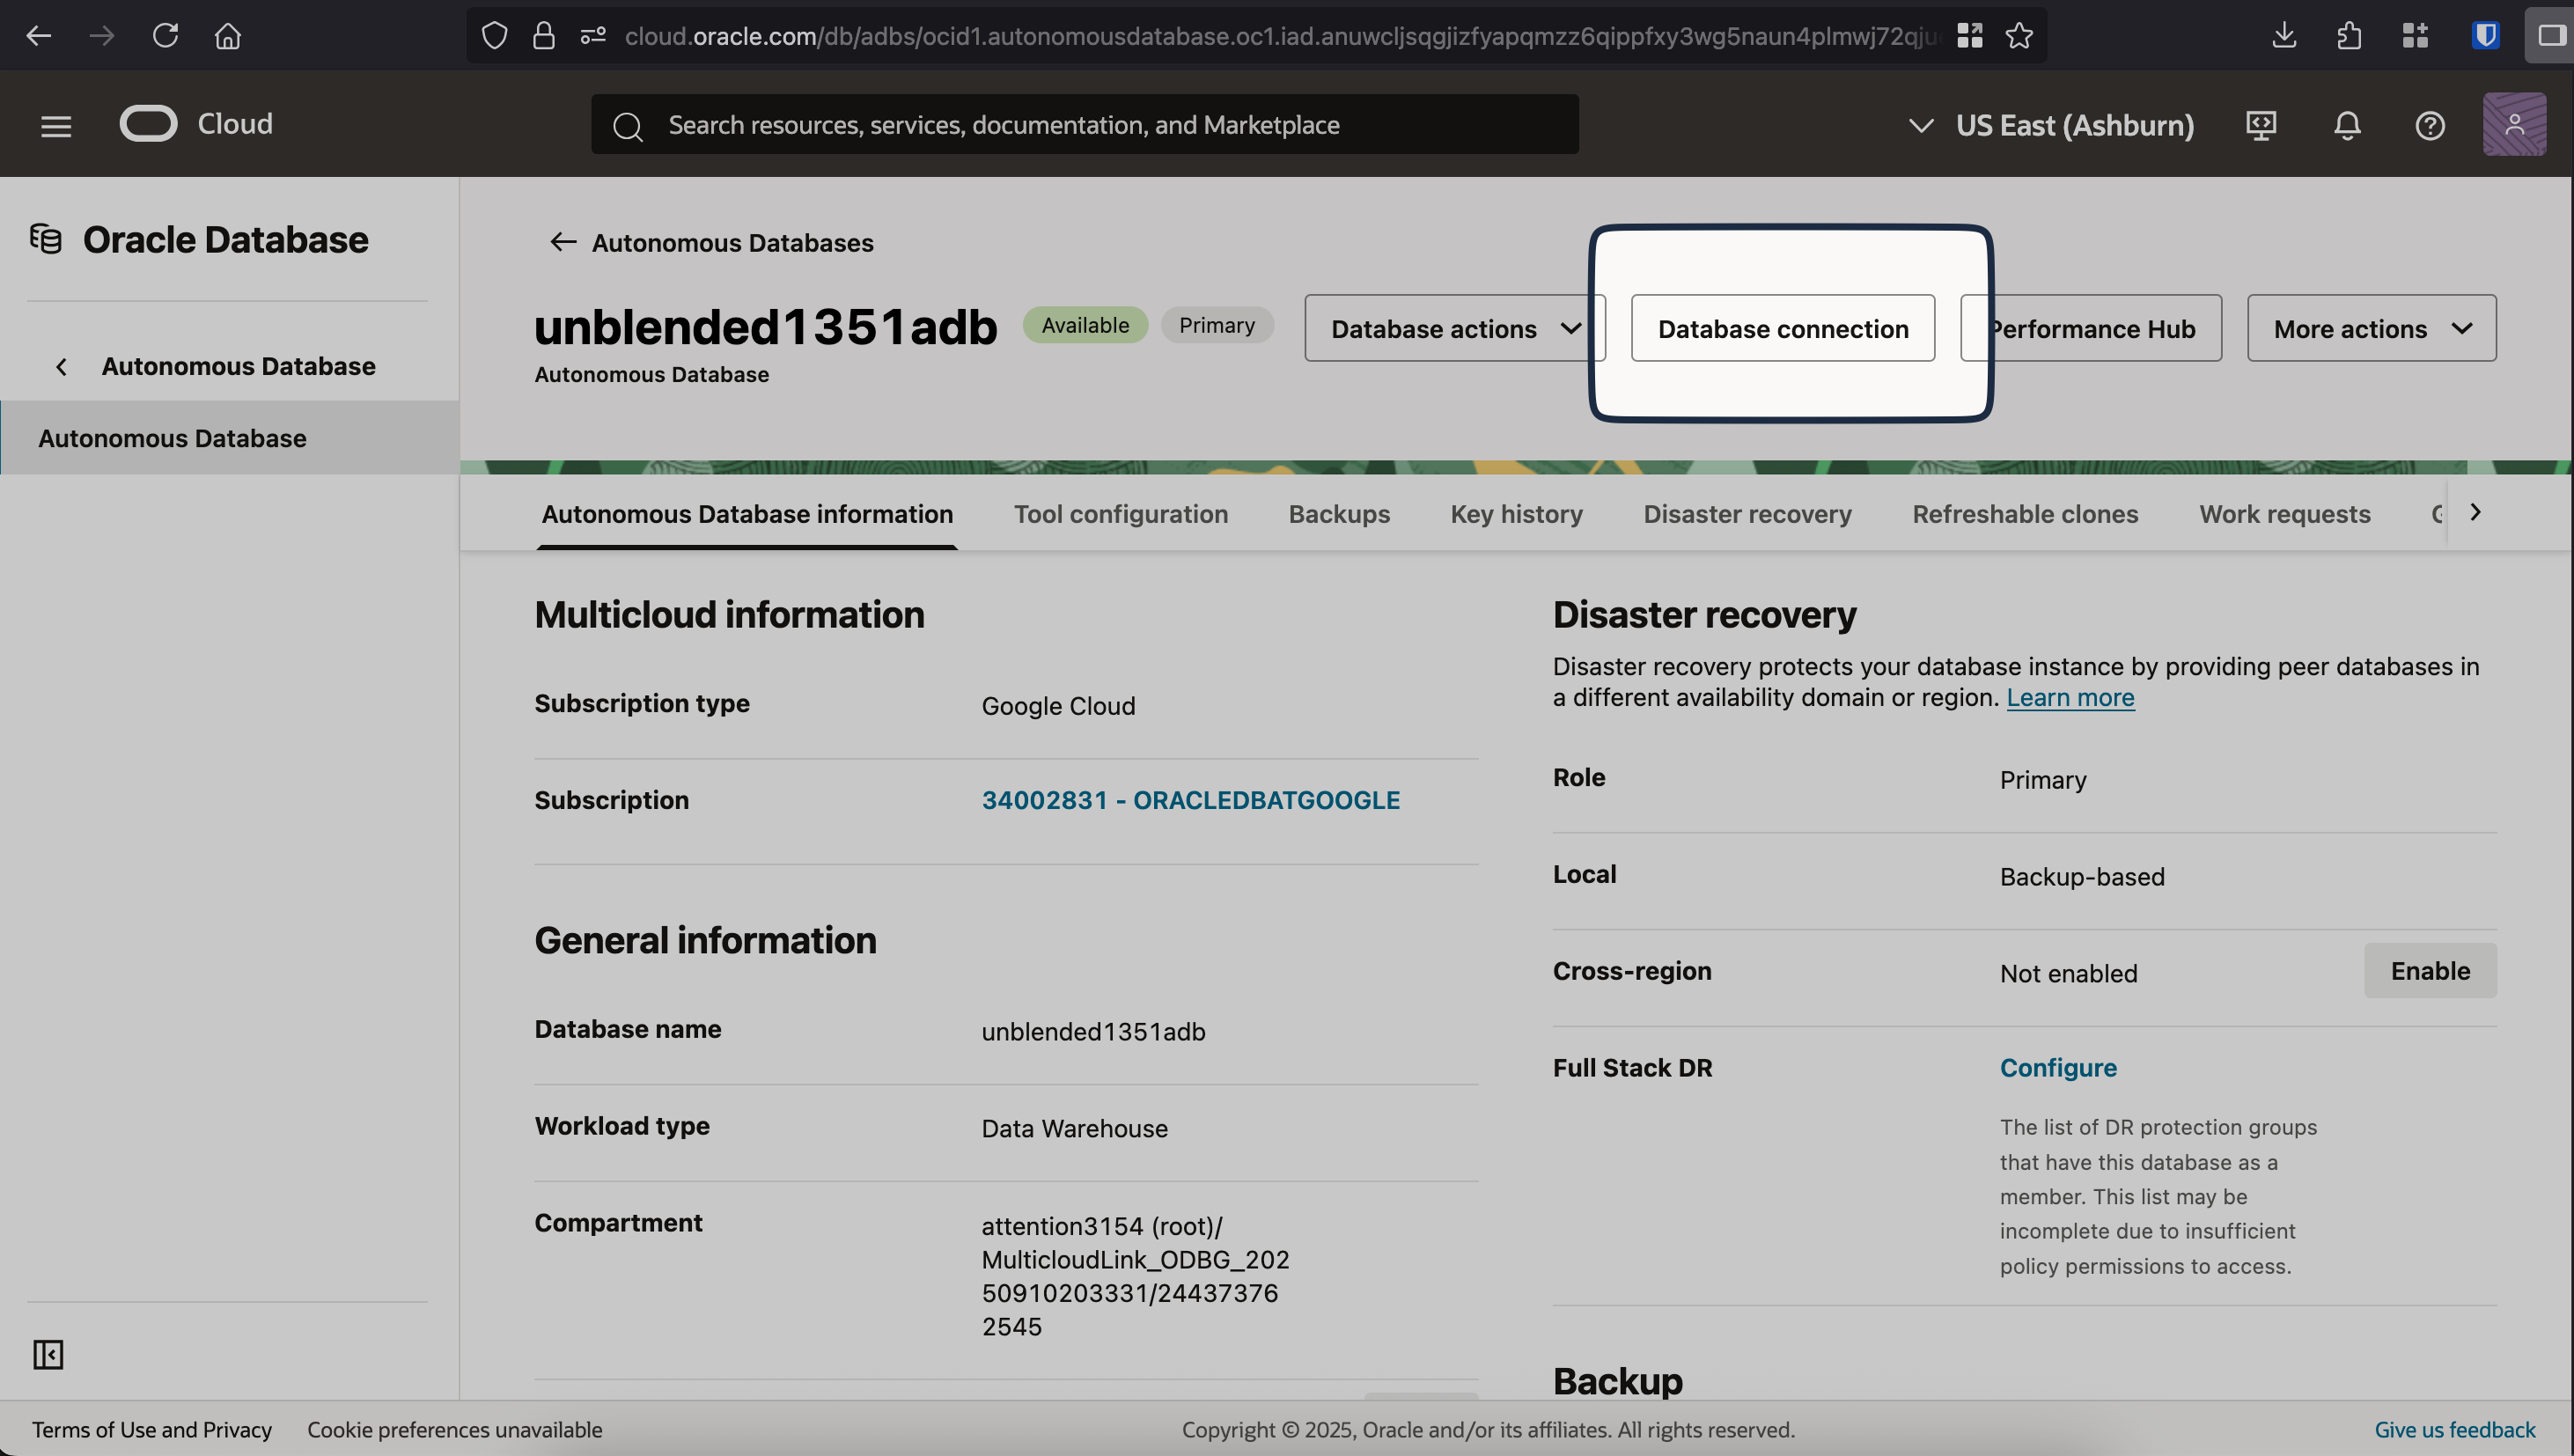Open Key history tab

click(1516, 514)
